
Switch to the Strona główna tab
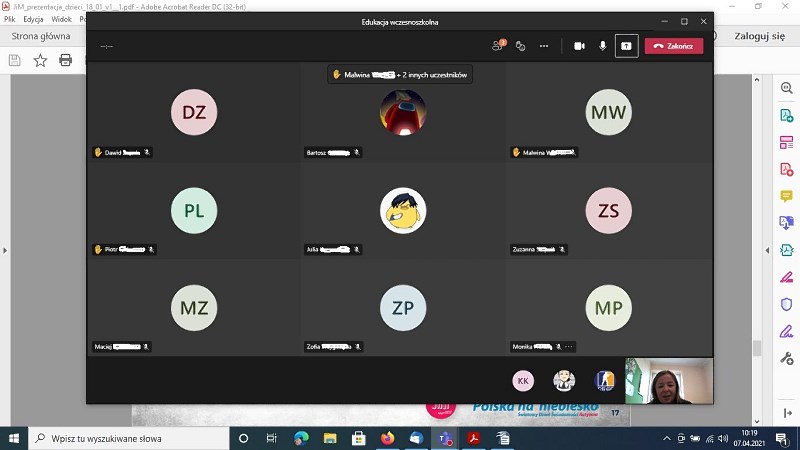click(40, 37)
